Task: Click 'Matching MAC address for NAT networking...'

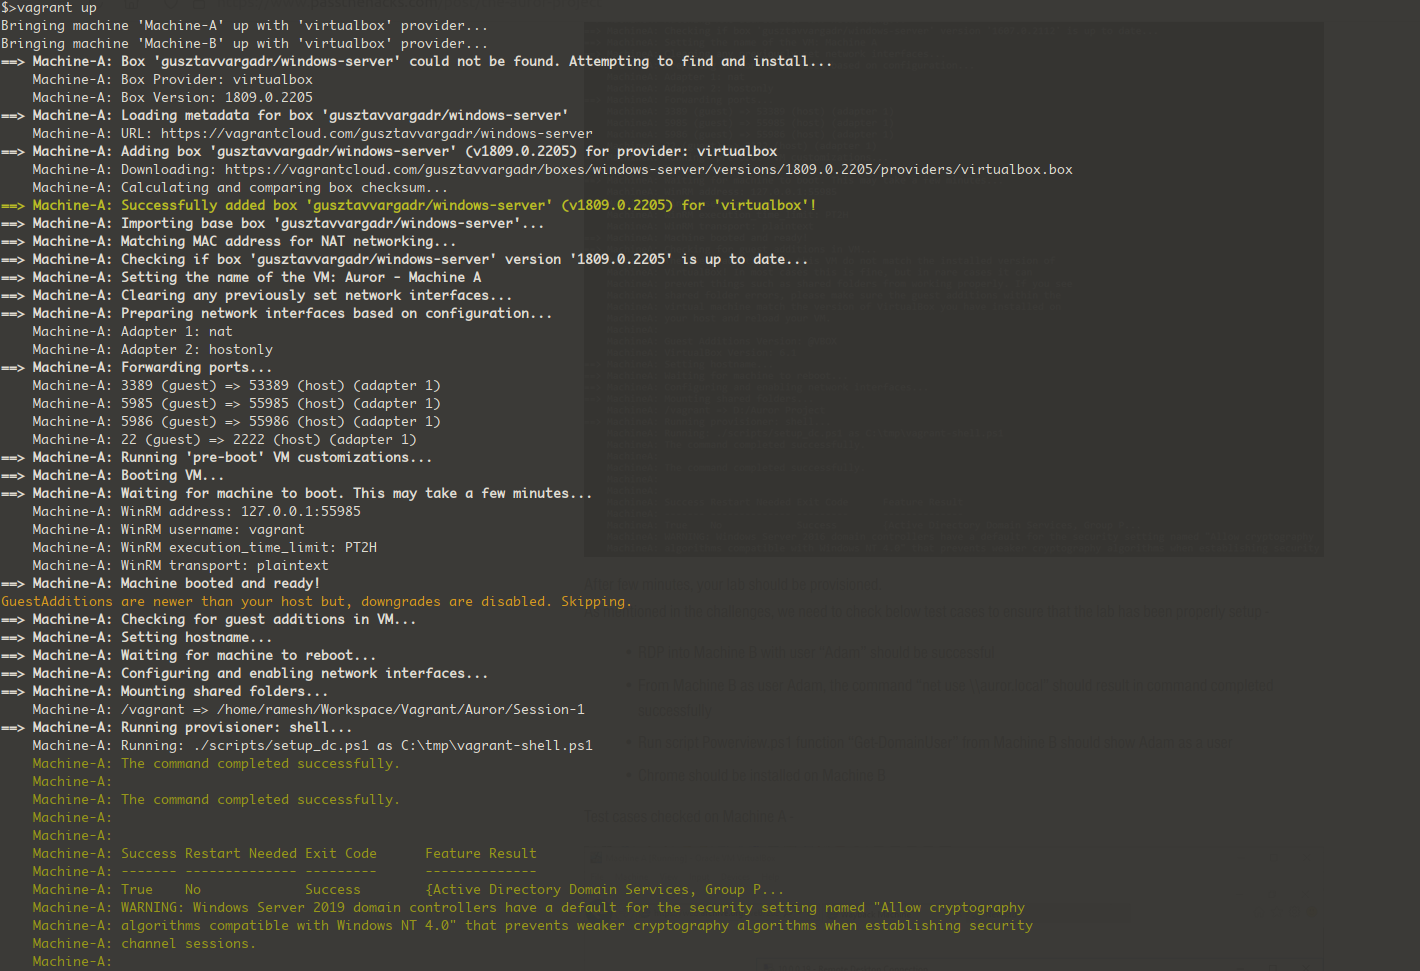Action: click(x=288, y=242)
